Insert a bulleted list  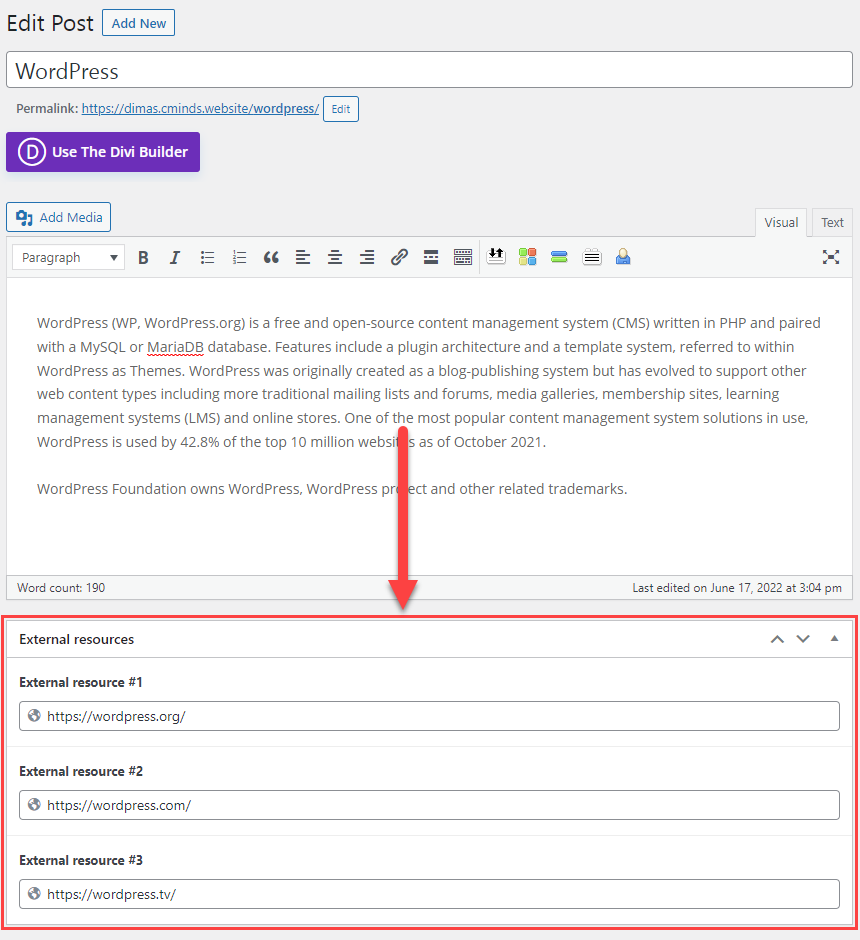point(207,258)
